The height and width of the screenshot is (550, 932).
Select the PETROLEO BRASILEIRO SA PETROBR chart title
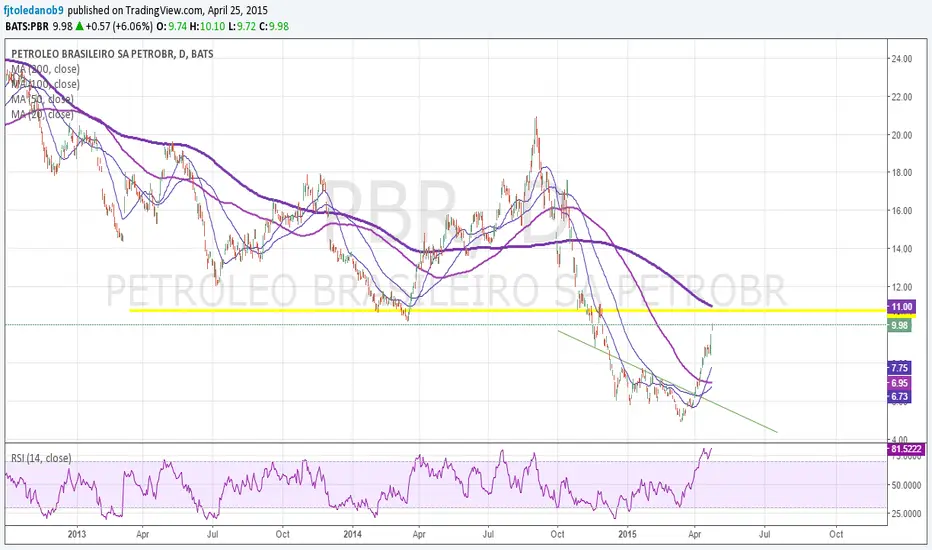pos(112,54)
